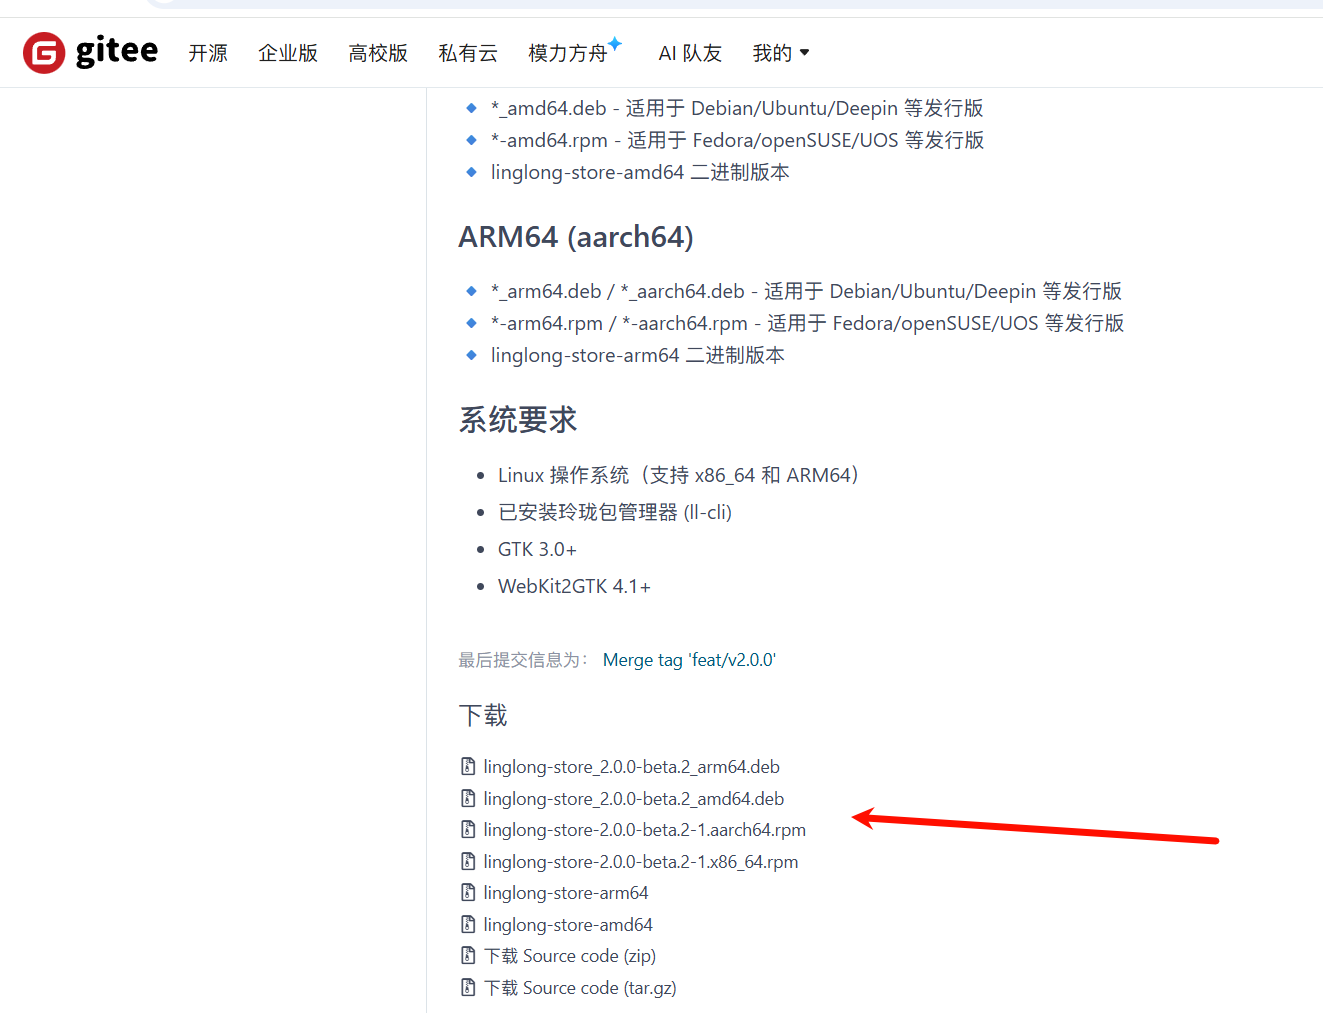Click the 系统要求 heading
Screen dimensions: 1323x1013
[x=518, y=420]
